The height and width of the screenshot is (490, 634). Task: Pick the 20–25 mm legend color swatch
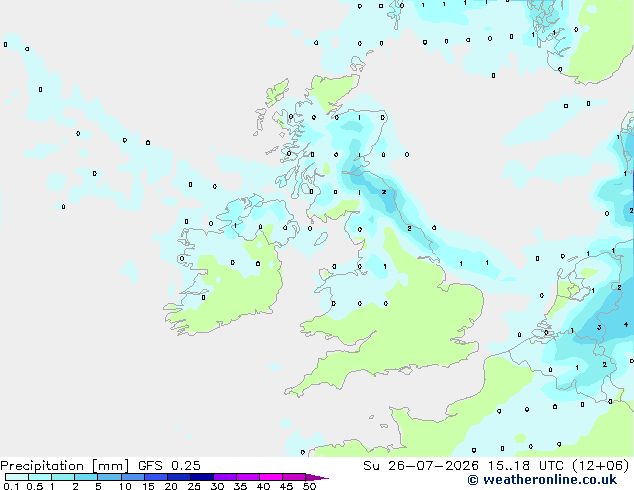click(179, 477)
